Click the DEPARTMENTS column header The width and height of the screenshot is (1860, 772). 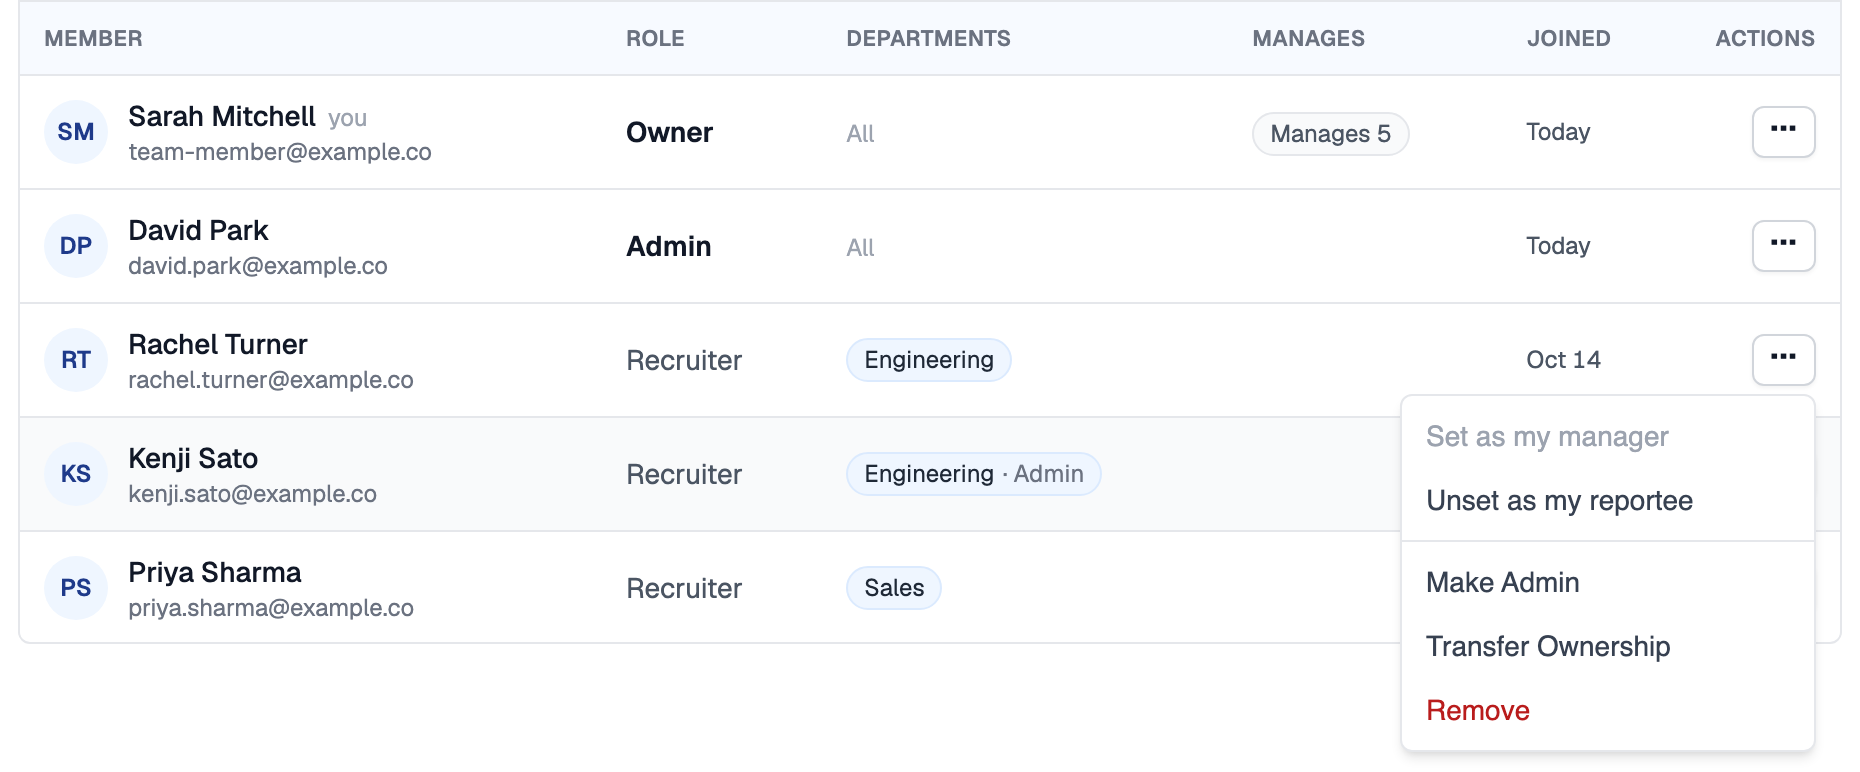tap(929, 39)
